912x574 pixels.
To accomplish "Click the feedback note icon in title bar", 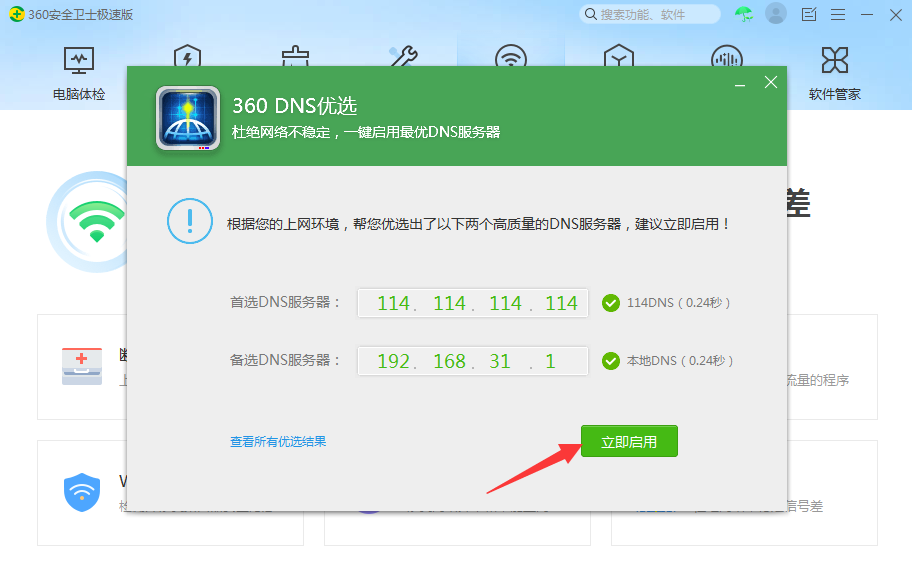I will coord(809,15).
